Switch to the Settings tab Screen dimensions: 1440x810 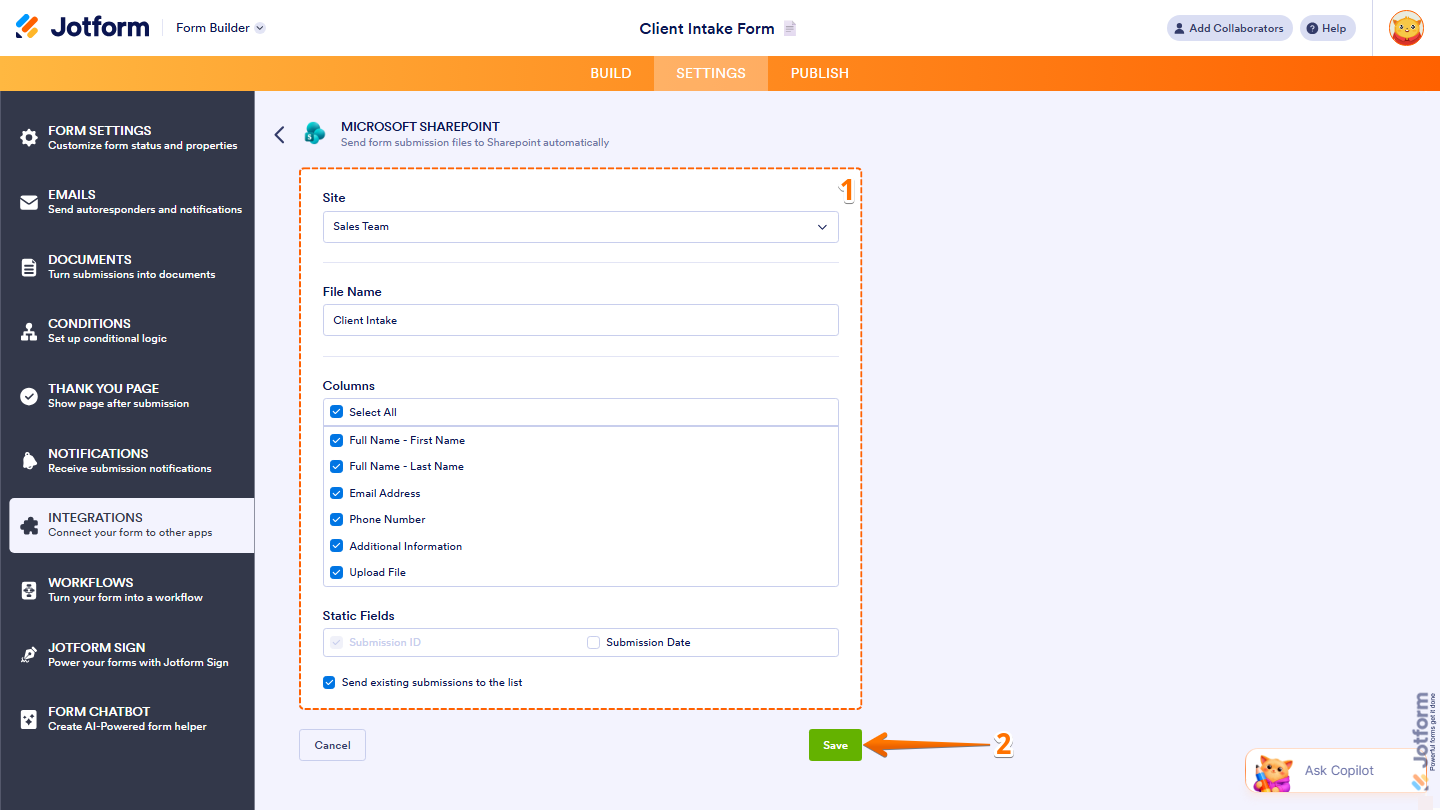711,73
